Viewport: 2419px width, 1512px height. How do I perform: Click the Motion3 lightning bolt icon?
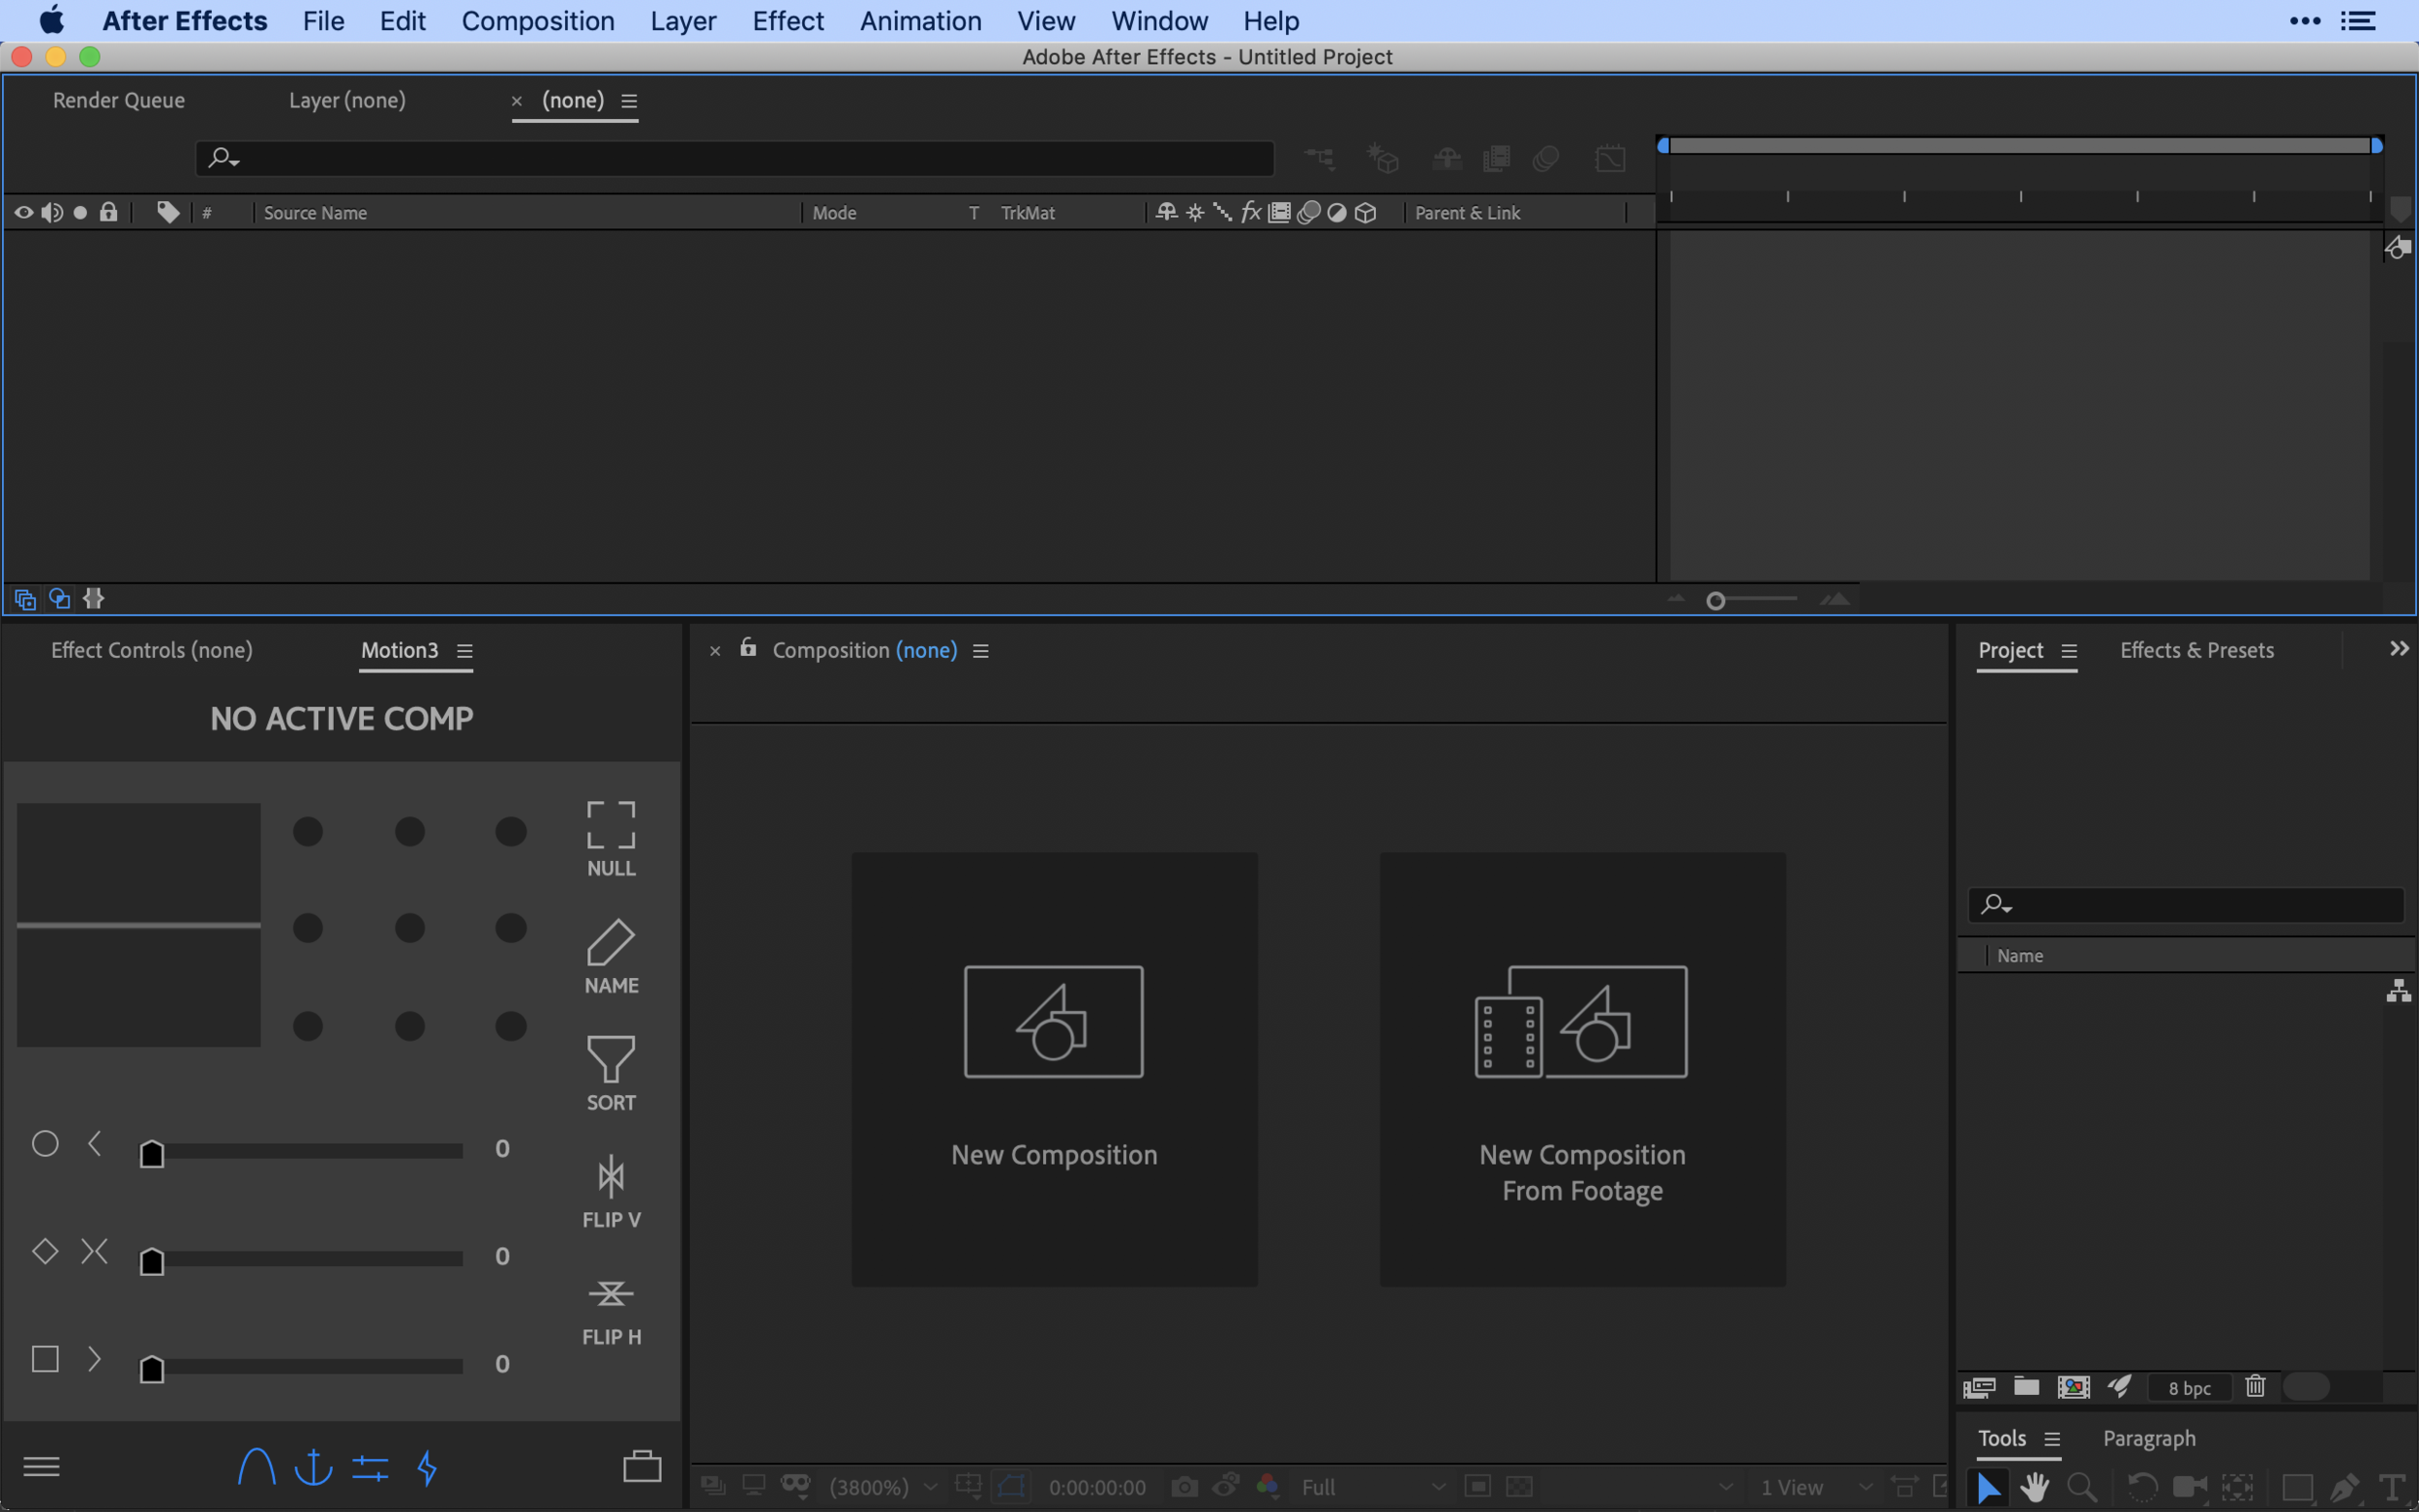(427, 1468)
